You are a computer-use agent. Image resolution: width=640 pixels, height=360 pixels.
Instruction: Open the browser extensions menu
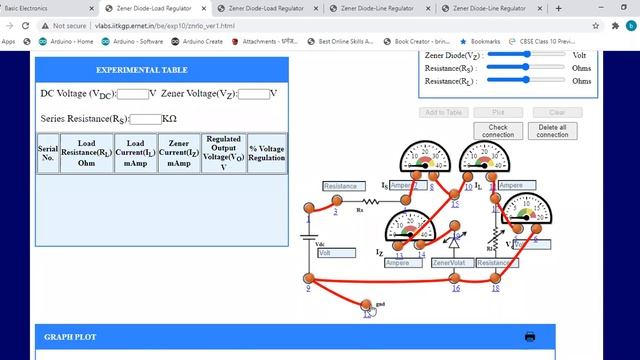point(615,26)
